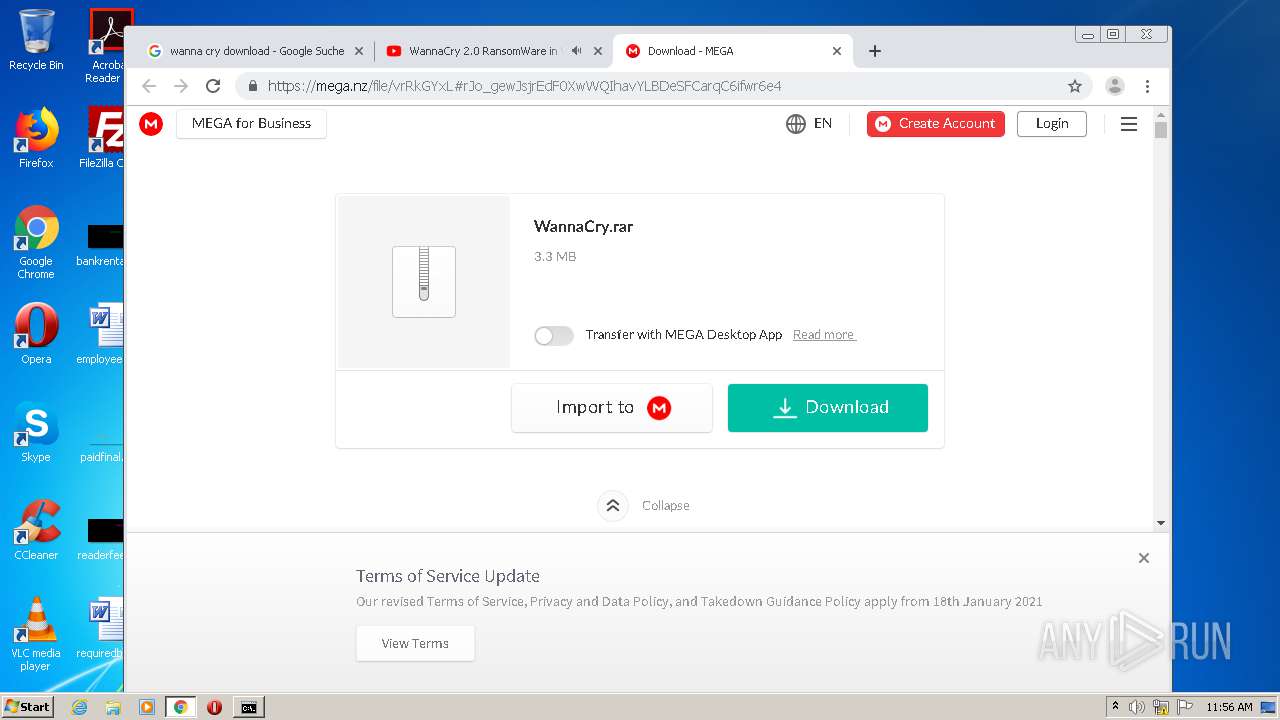1280x720 pixels.
Task: Open the Start menu
Action: click(x=28, y=707)
